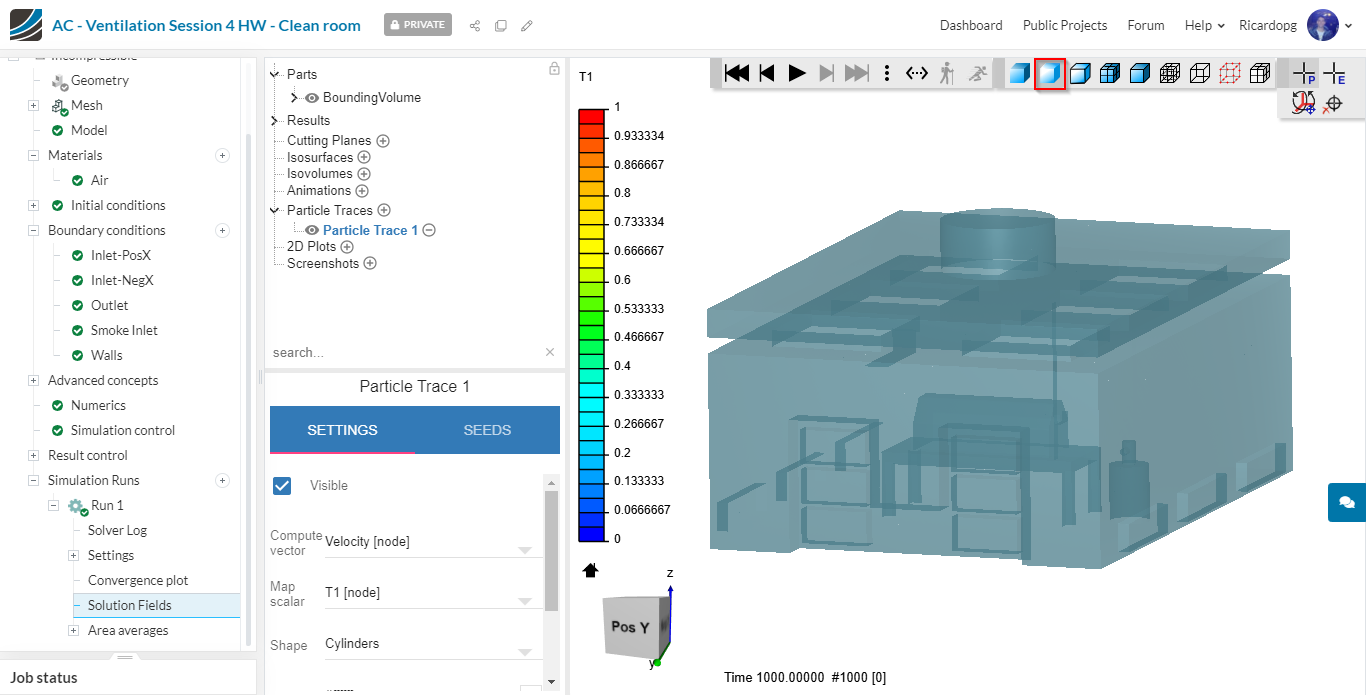Step forward one frame
The image size is (1366, 695).
click(827, 73)
